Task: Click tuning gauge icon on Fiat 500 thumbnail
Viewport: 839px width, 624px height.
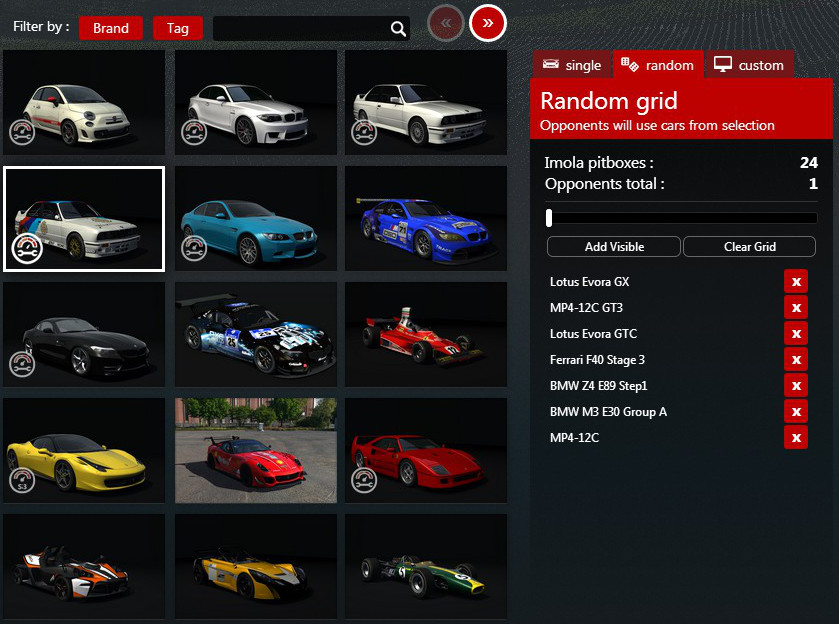Action: pos(23,131)
